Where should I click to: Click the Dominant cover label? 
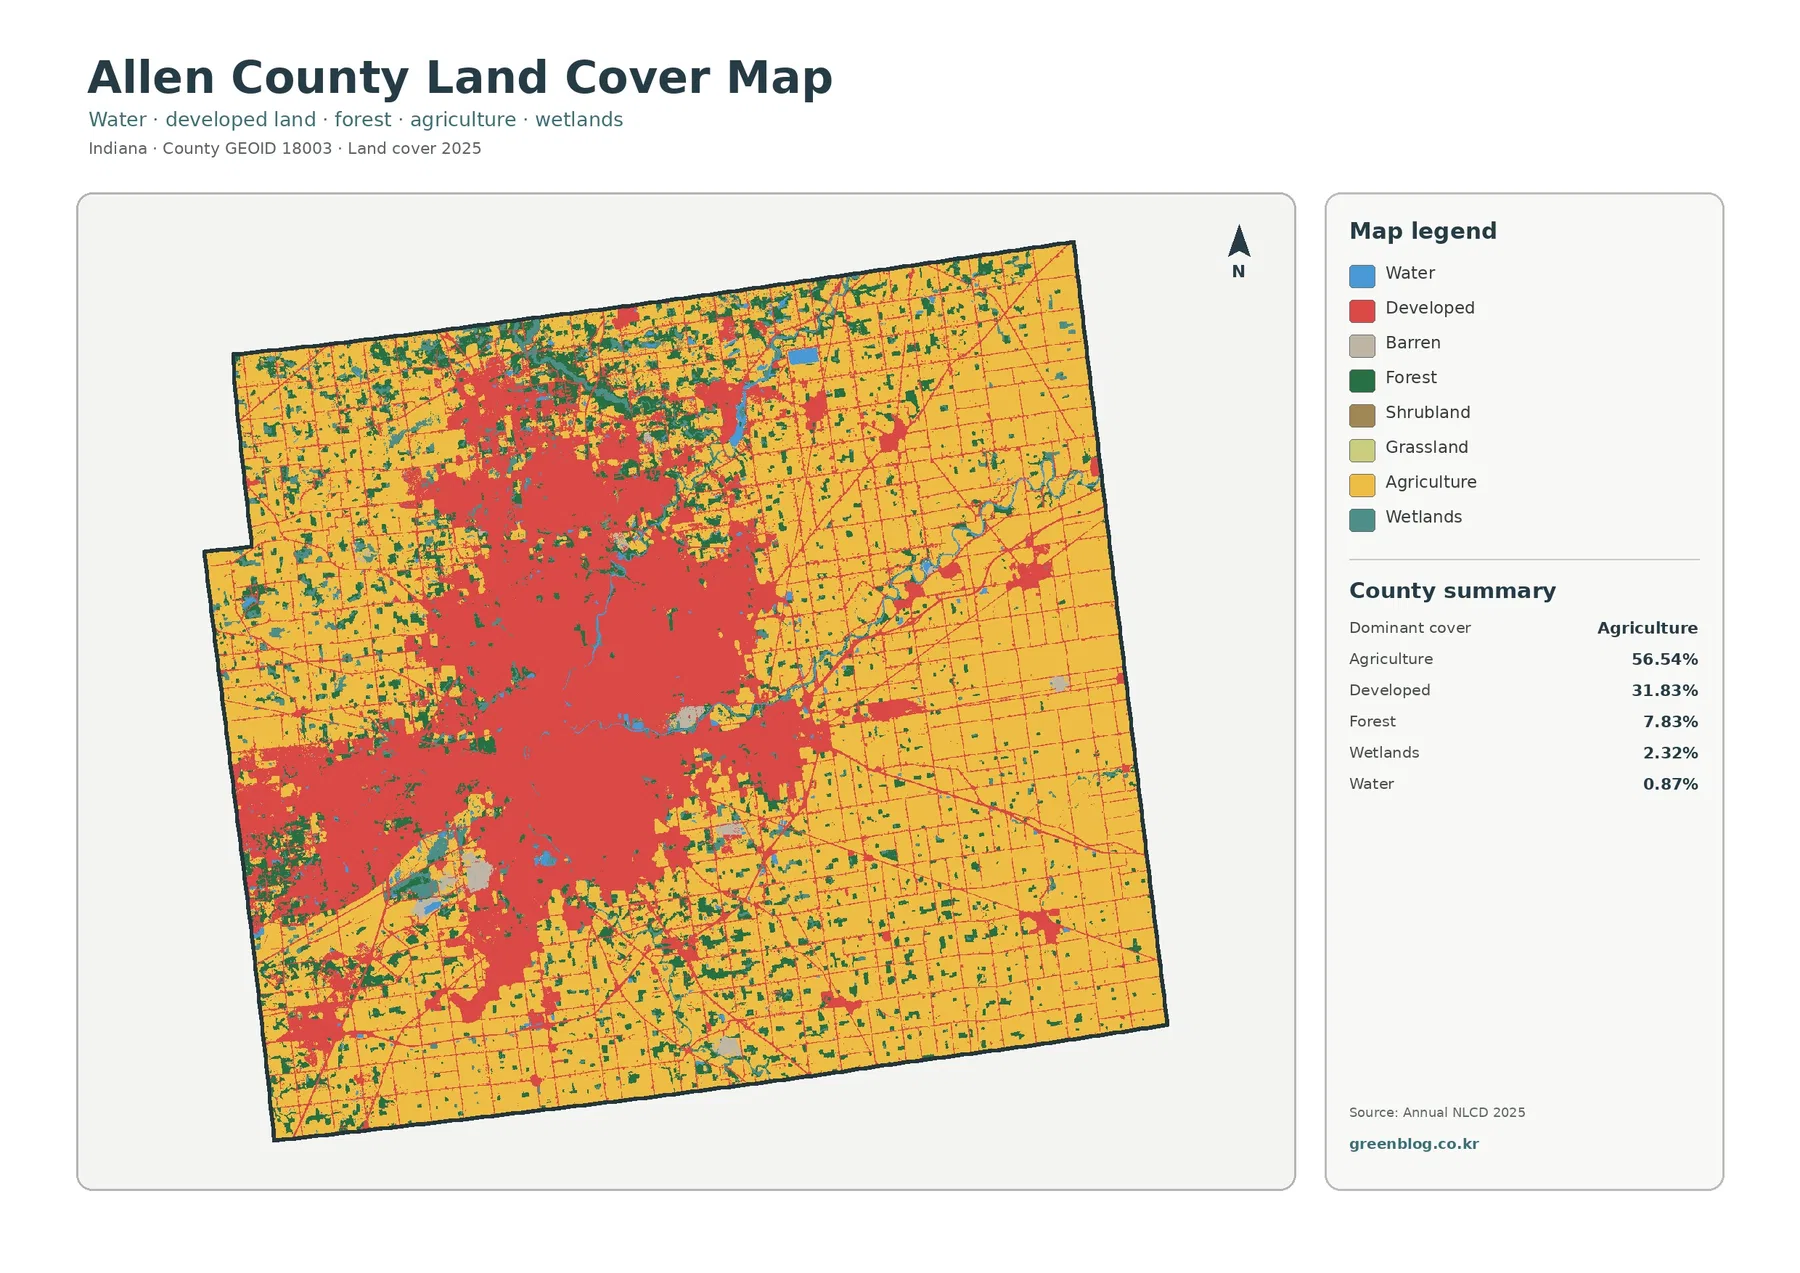click(x=1410, y=628)
